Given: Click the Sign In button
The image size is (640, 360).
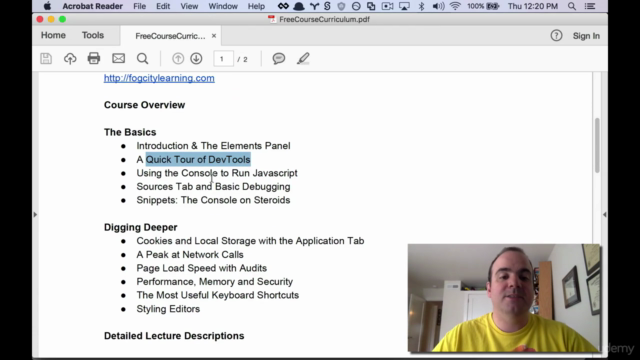Looking at the screenshot, I should tap(586, 36).
